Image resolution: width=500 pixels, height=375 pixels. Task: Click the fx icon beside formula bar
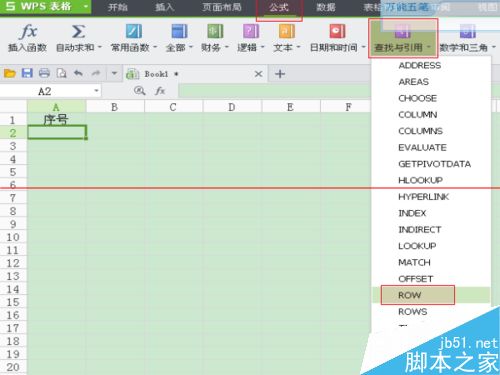[160, 91]
